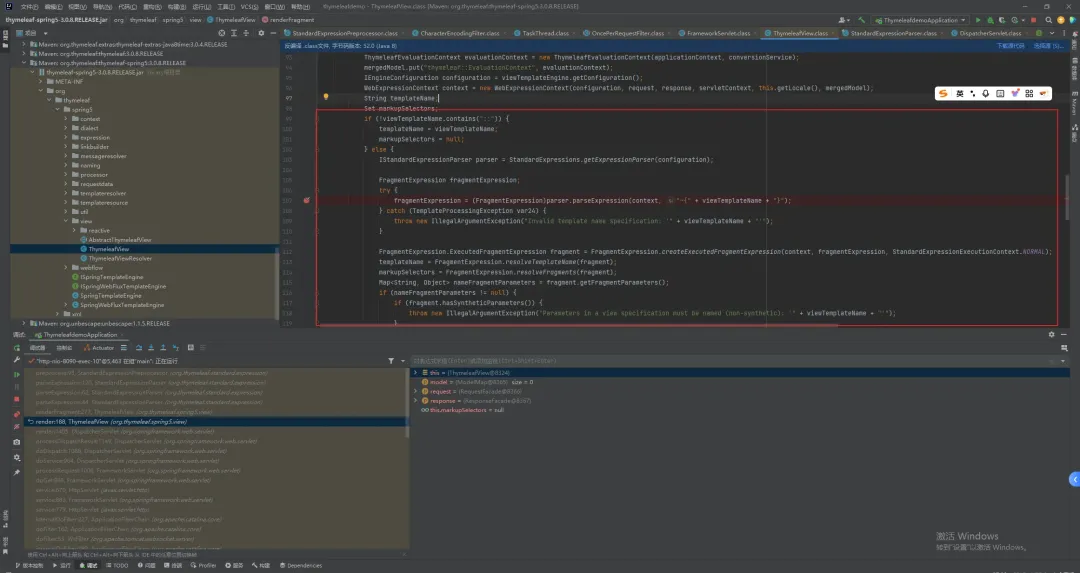Open run configuration ThymeleafdemoApplication dropdown

coord(921,20)
